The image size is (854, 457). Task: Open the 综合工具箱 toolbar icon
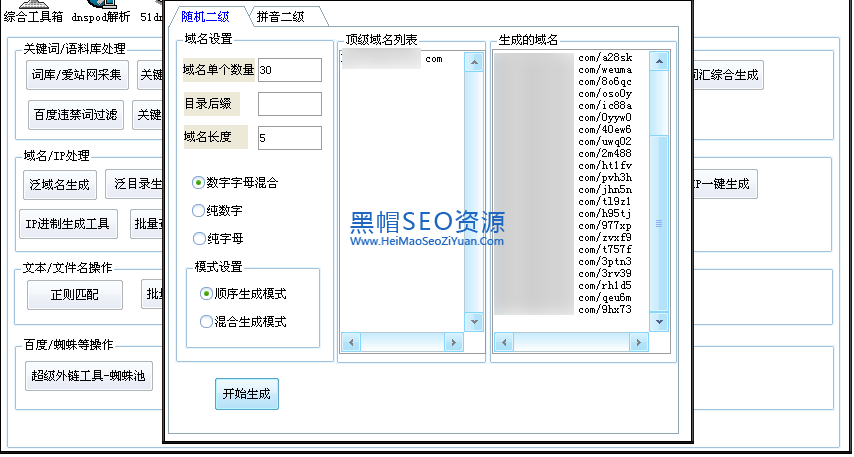[x=32, y=12]
